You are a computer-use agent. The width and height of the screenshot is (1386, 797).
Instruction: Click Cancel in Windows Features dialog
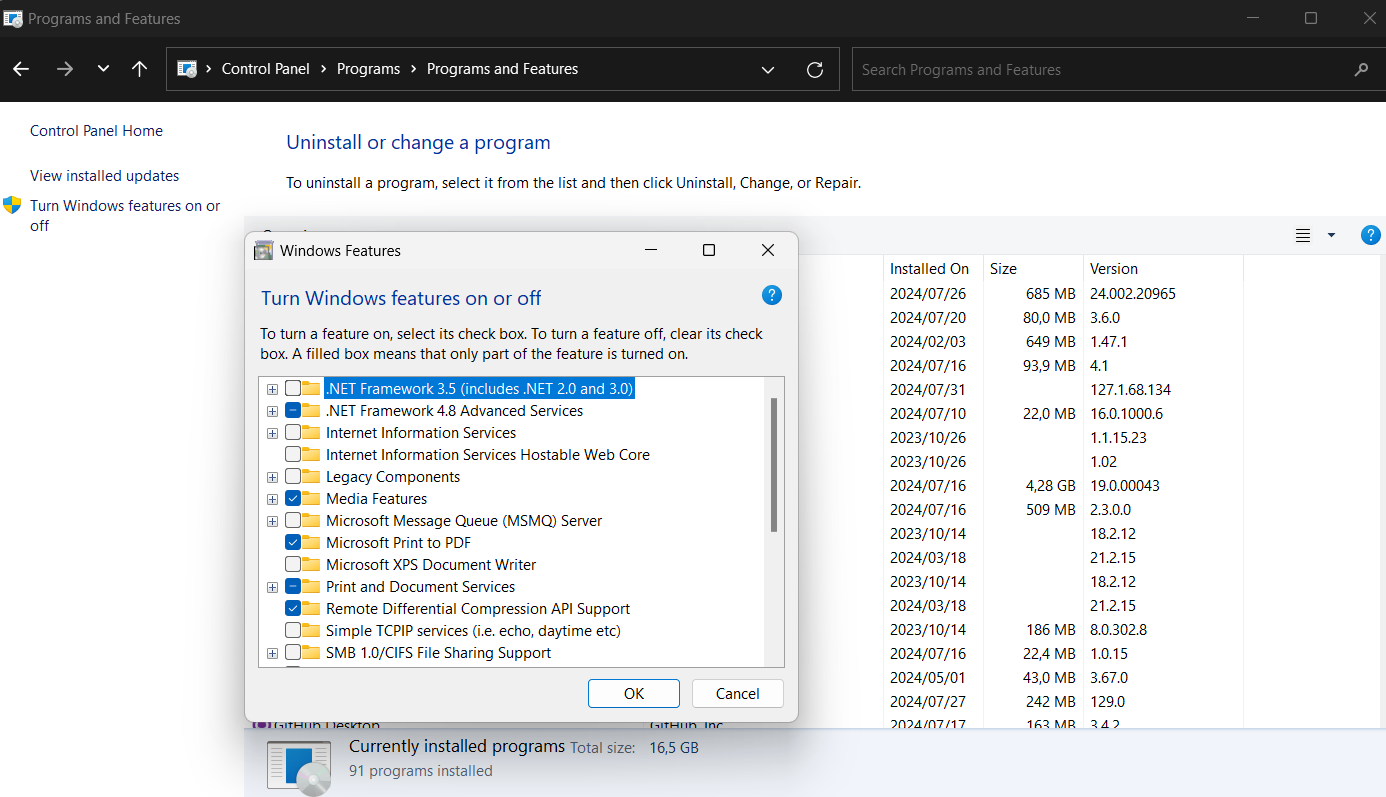point(738,693)
